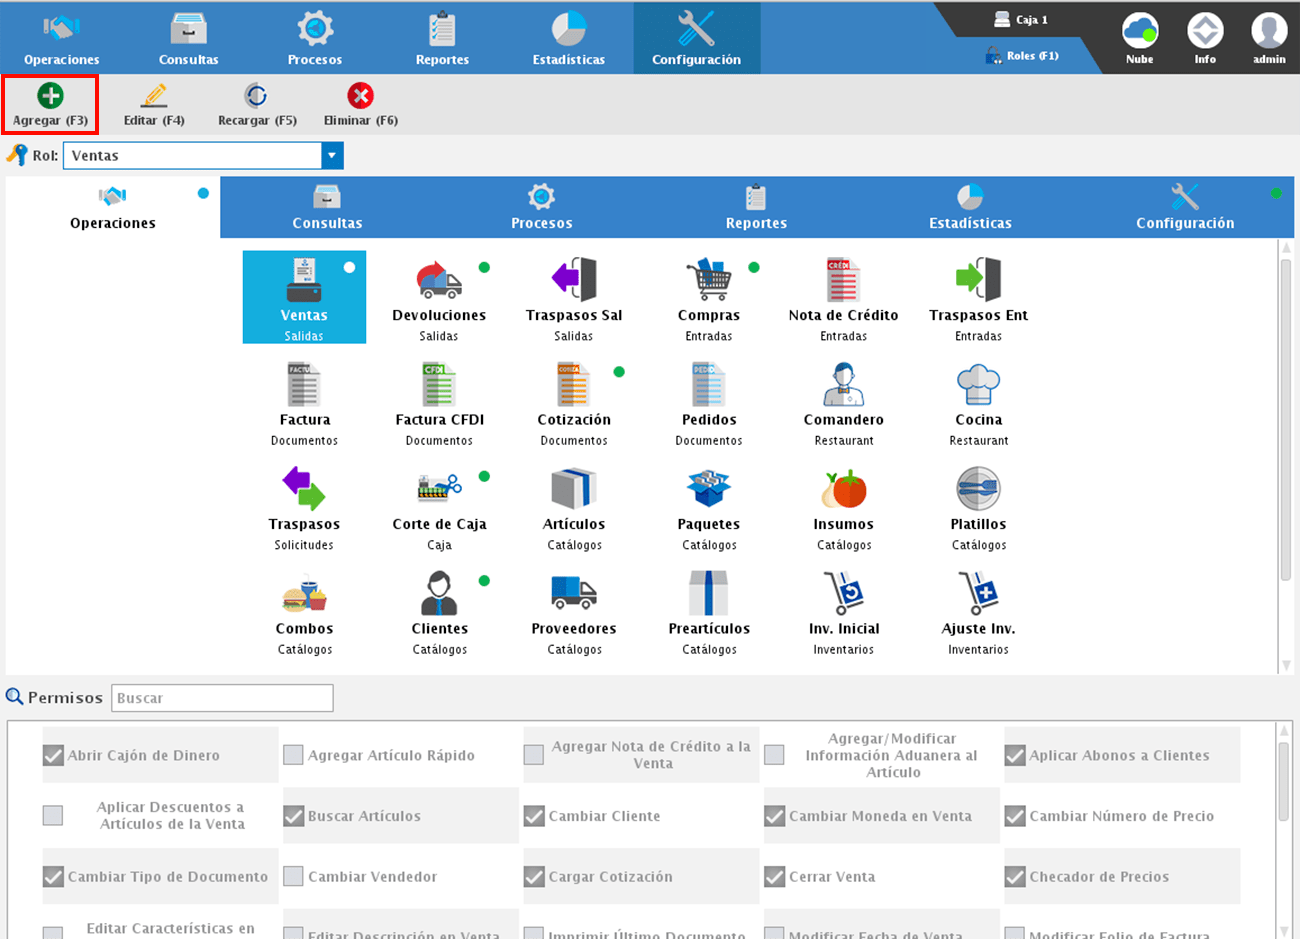Select the Comandero waiter icon

coord(843,385)
